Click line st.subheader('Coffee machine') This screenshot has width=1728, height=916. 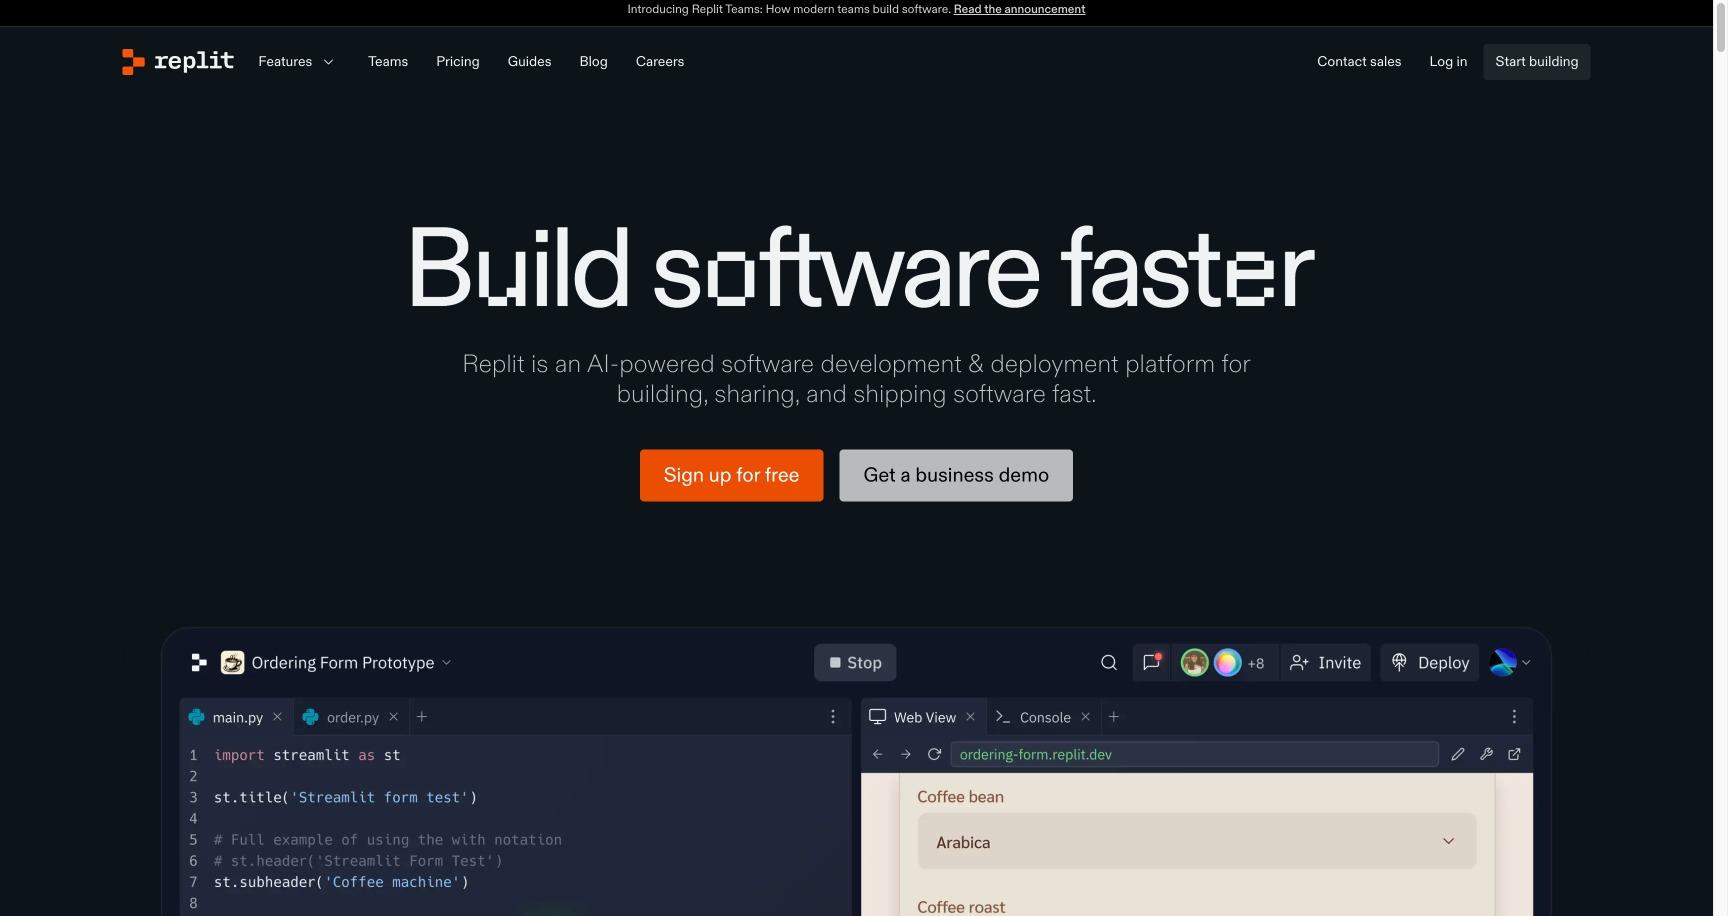[x=341, y=882]
